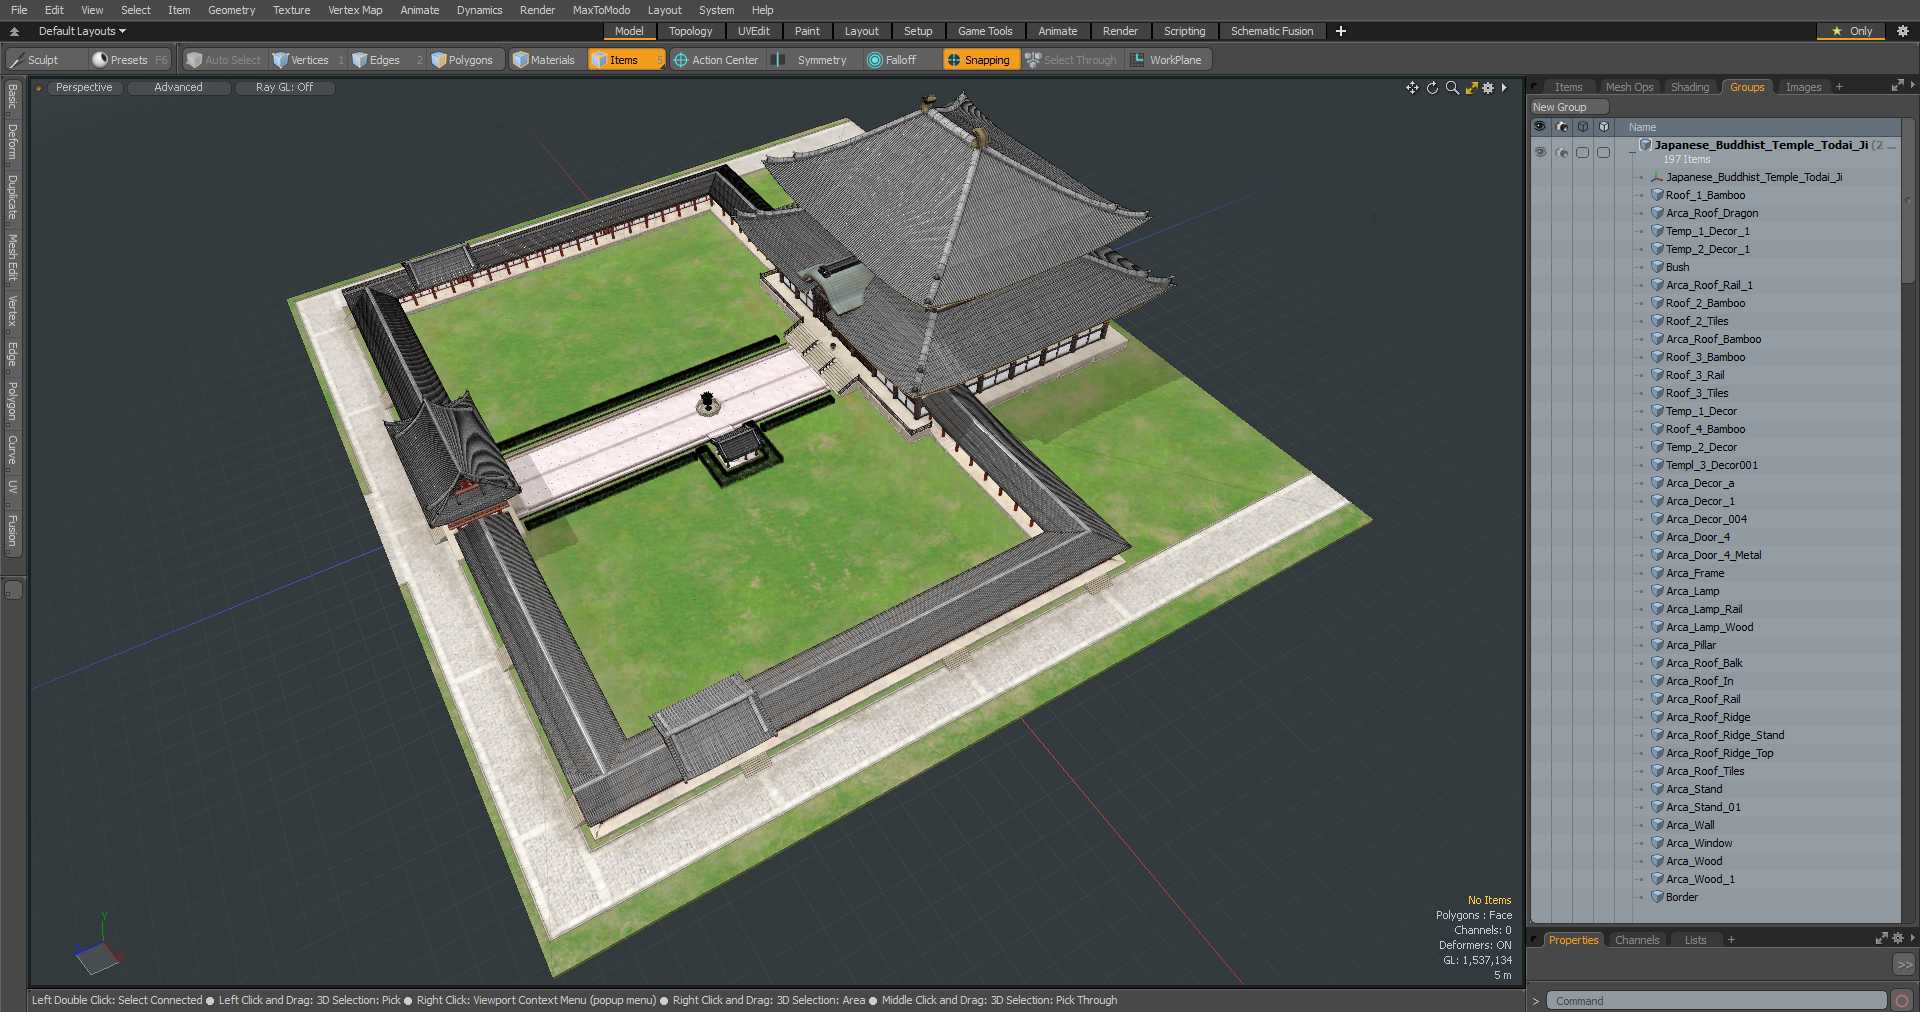Open the layout settings gear at top right
1920x1012 pixels.
pyautogui.click(x=1903, y=31)
